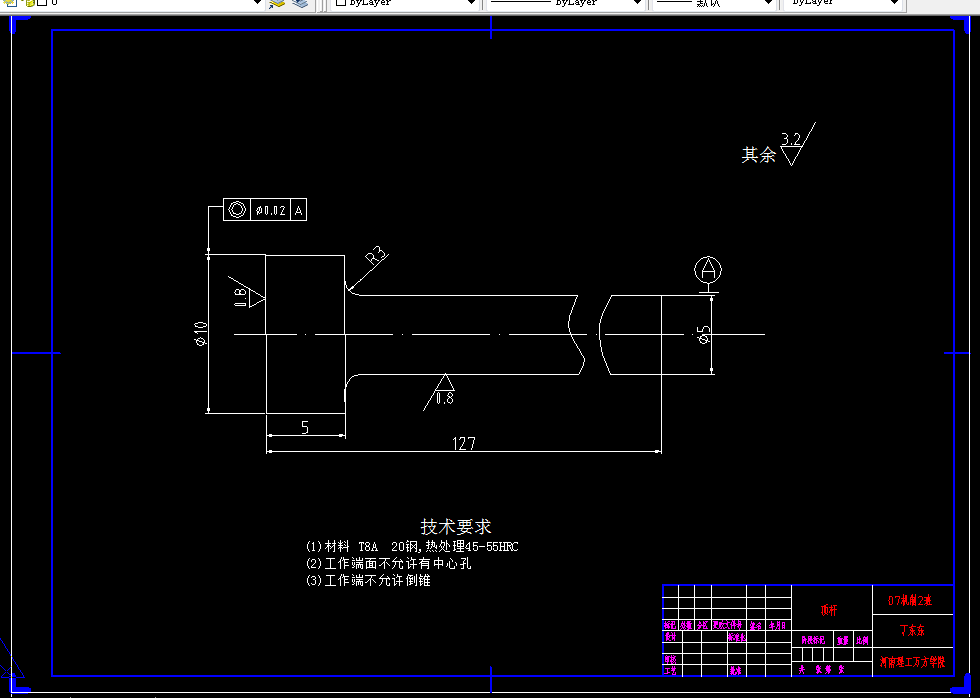Screen dimensions: 980x698
Task: Open the layer name dropdown arrow
Action: [x=257, y=3]
